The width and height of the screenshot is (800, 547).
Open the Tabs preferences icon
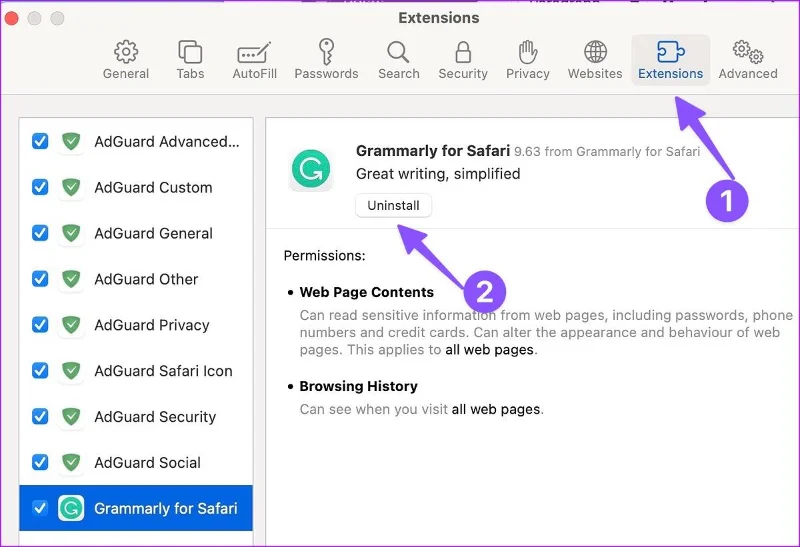(x=190, y=52)
